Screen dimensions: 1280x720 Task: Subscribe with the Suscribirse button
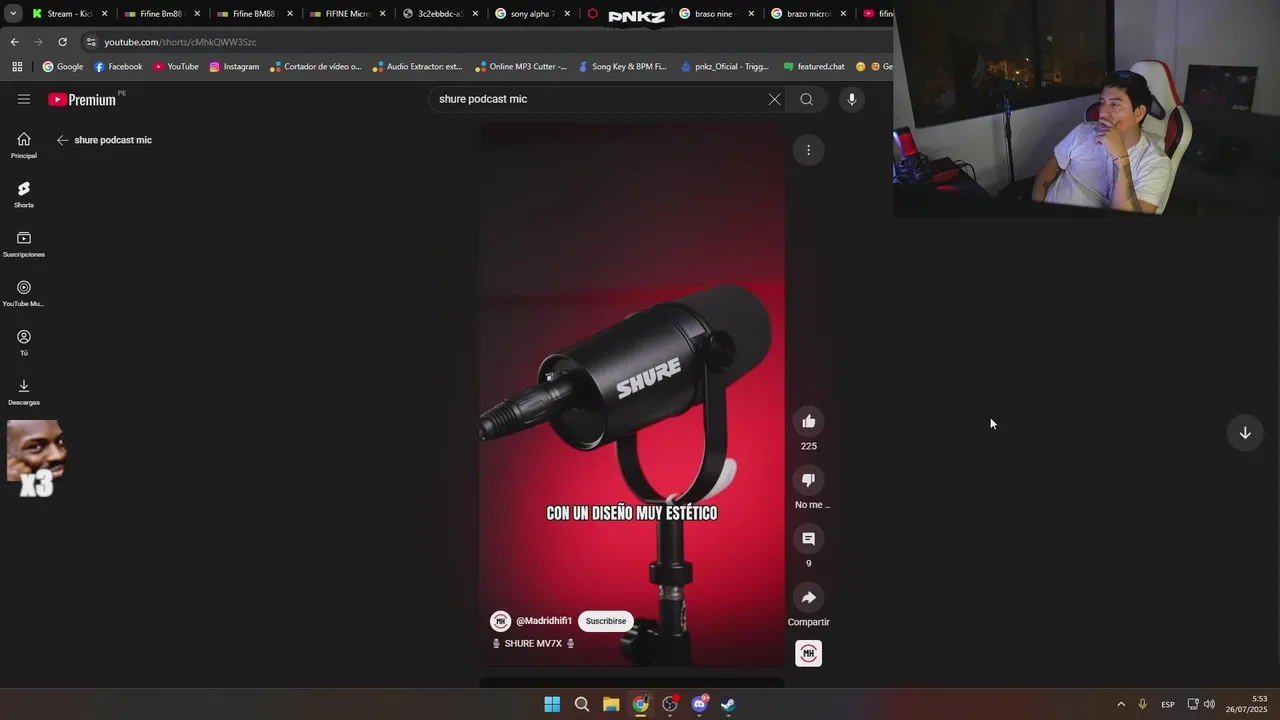[606, 621]
